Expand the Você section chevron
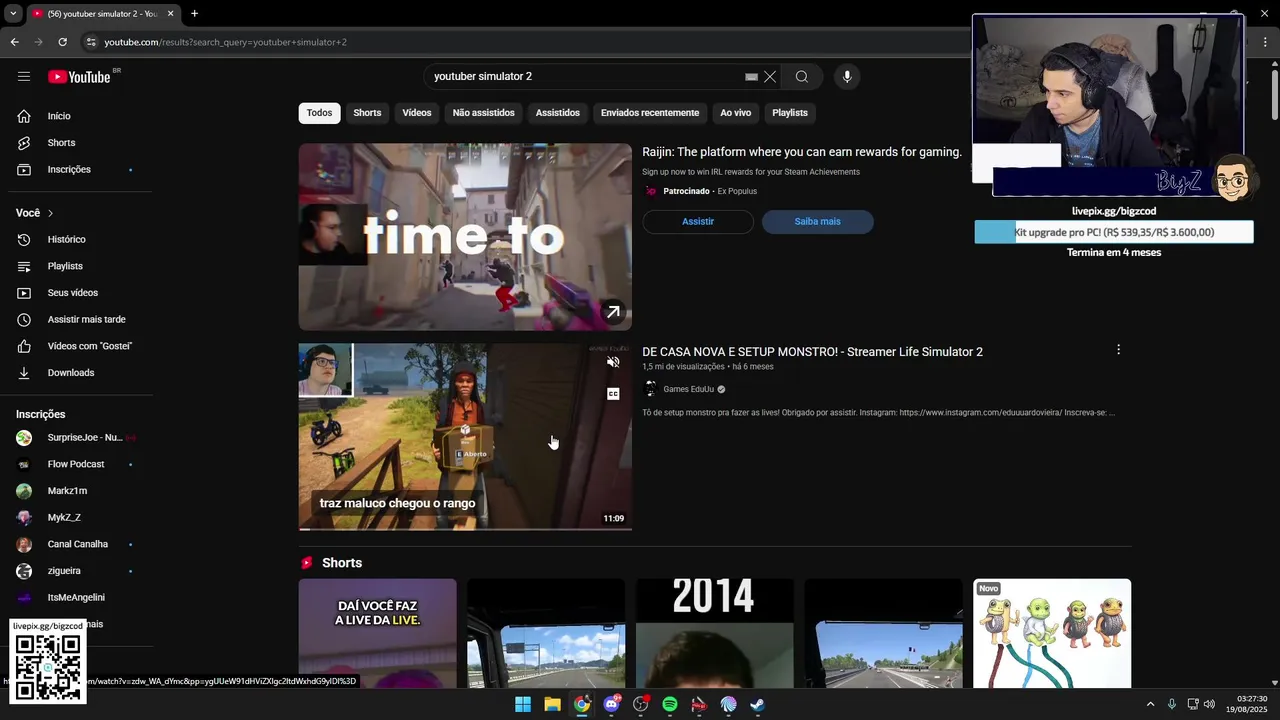This screenshot has height=720, width=1280. (50, 213)
